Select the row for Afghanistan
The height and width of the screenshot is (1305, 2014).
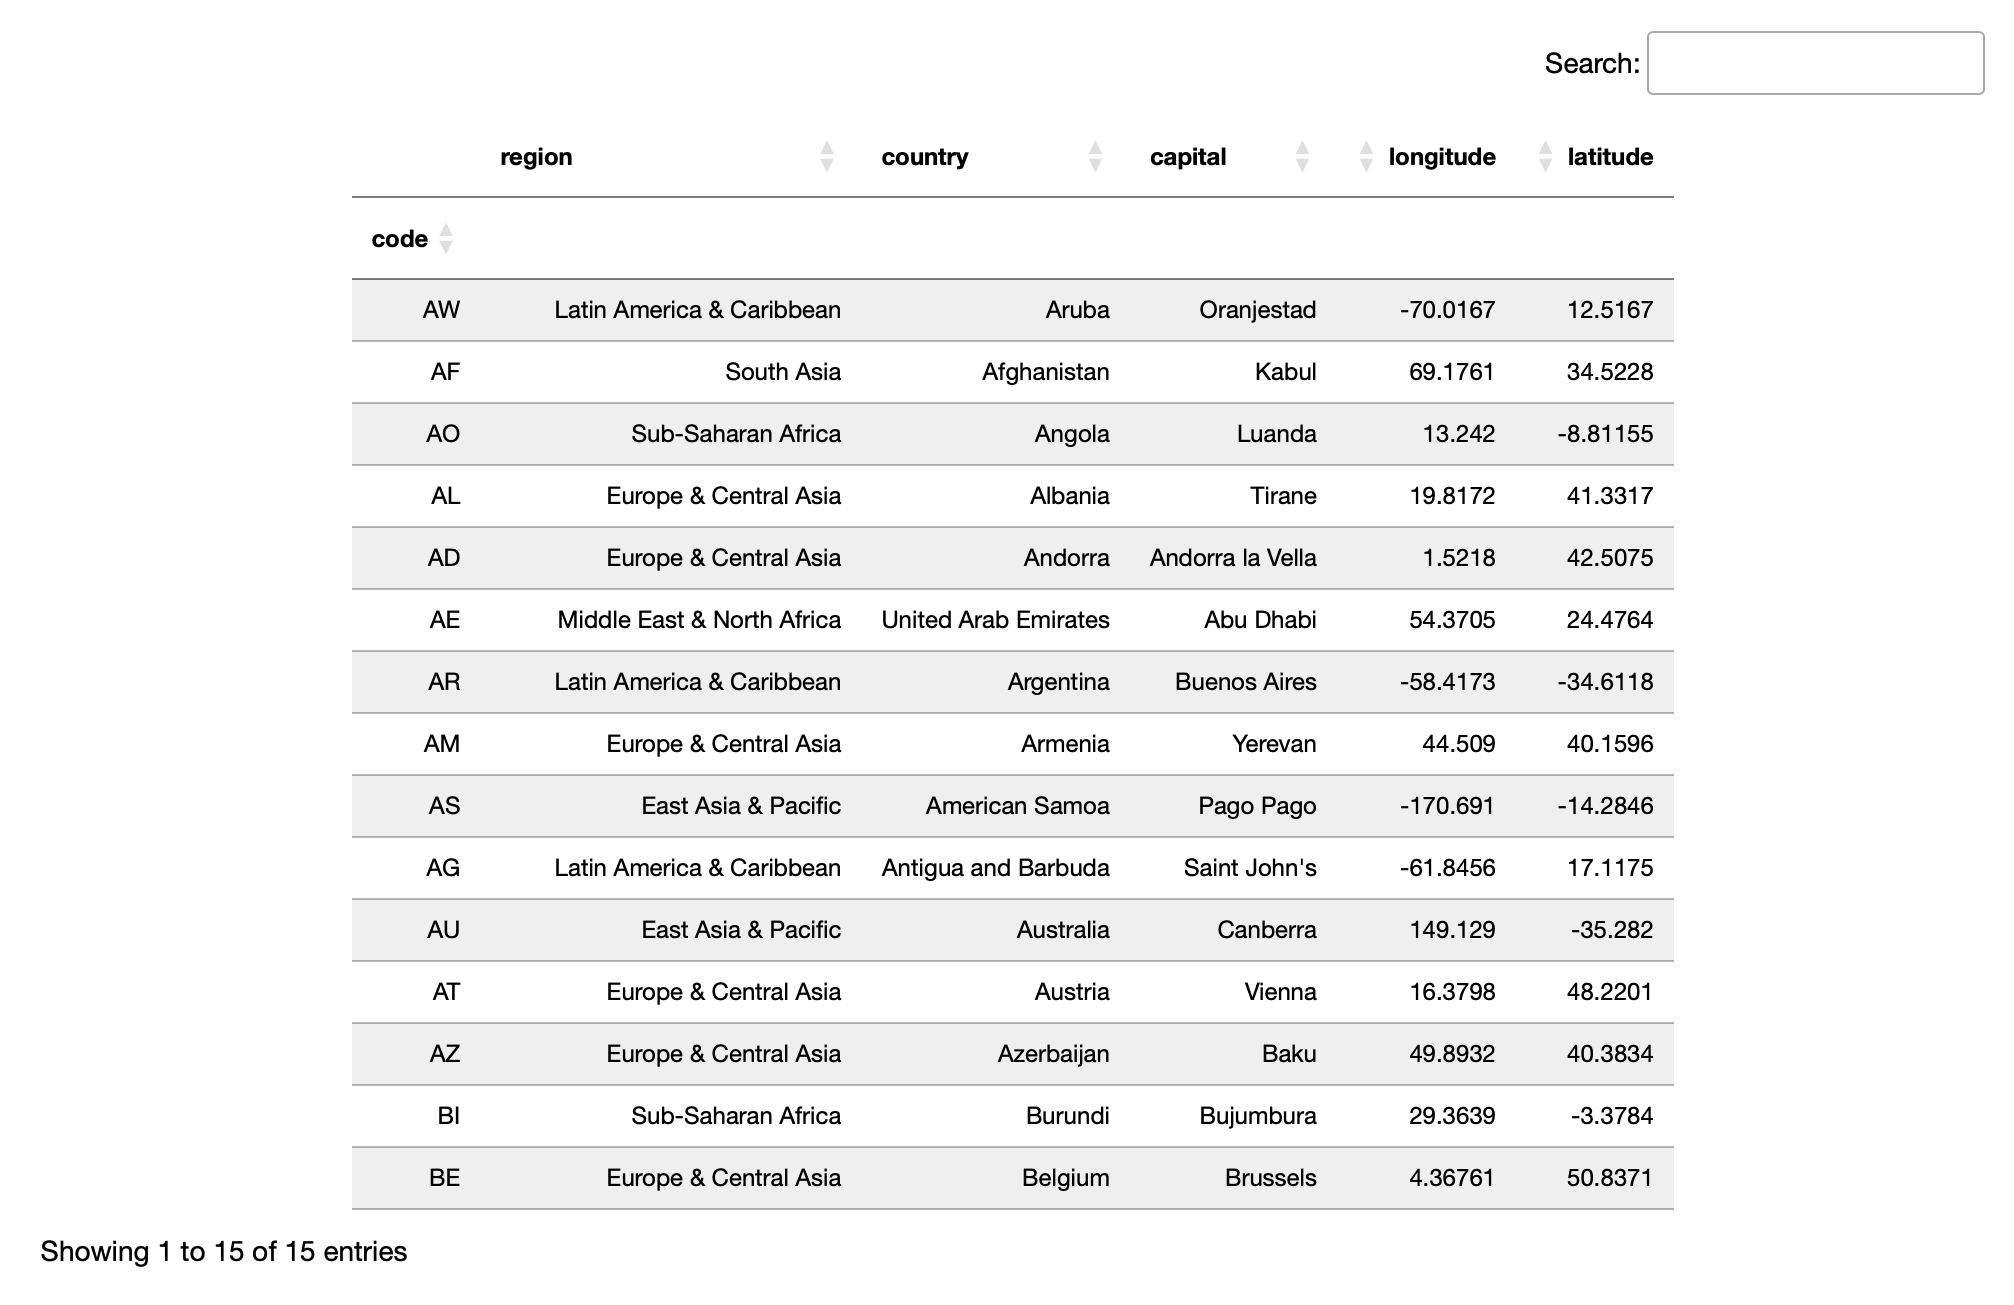click(1000, 371)
